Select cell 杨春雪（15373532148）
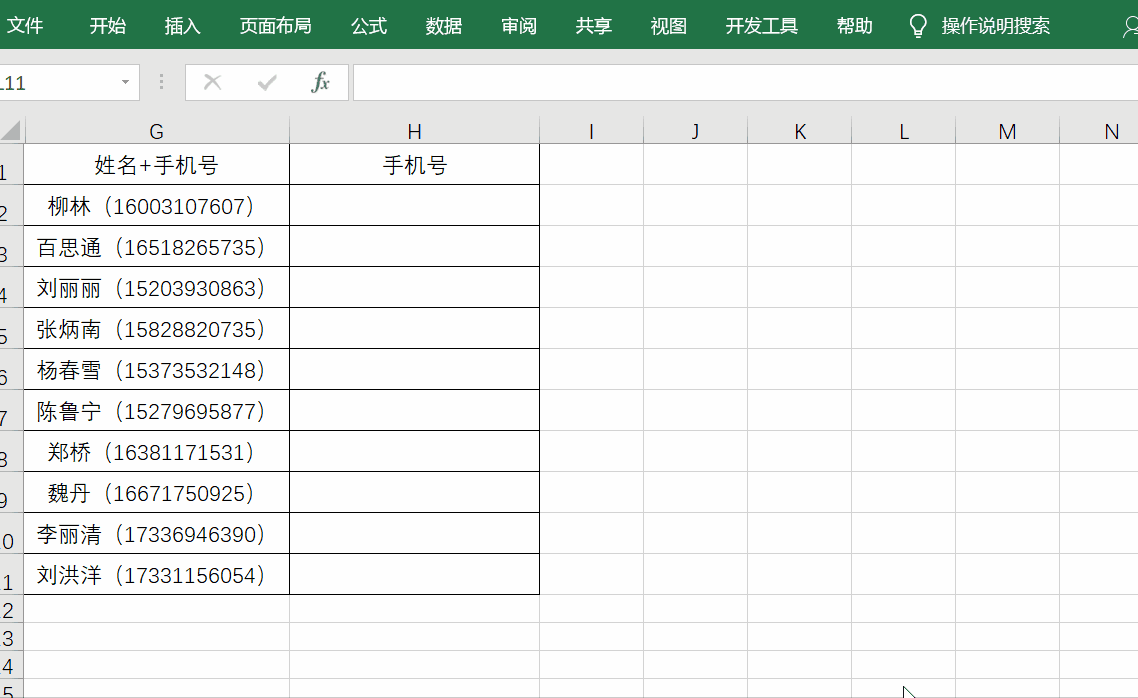The height and width of the screenshot is (698, 1138). coord(157,369)
